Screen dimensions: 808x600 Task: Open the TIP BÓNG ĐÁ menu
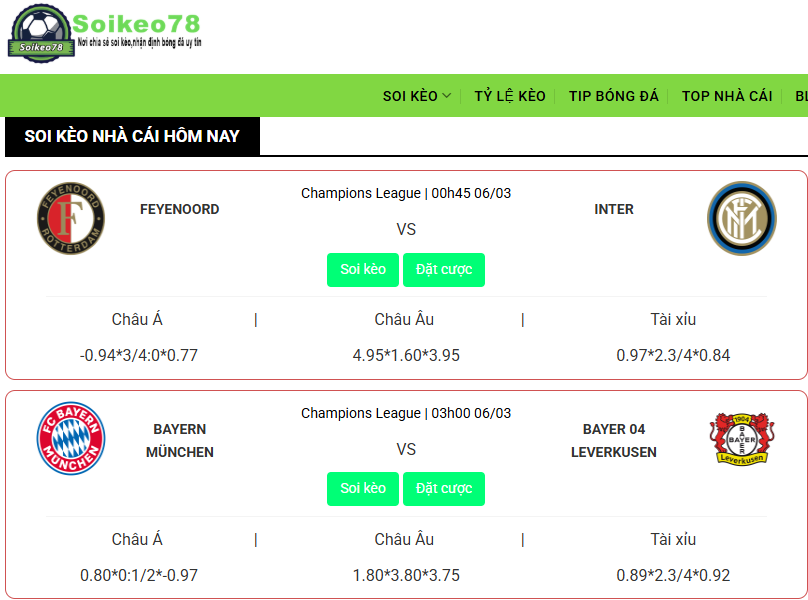[614, 96]
